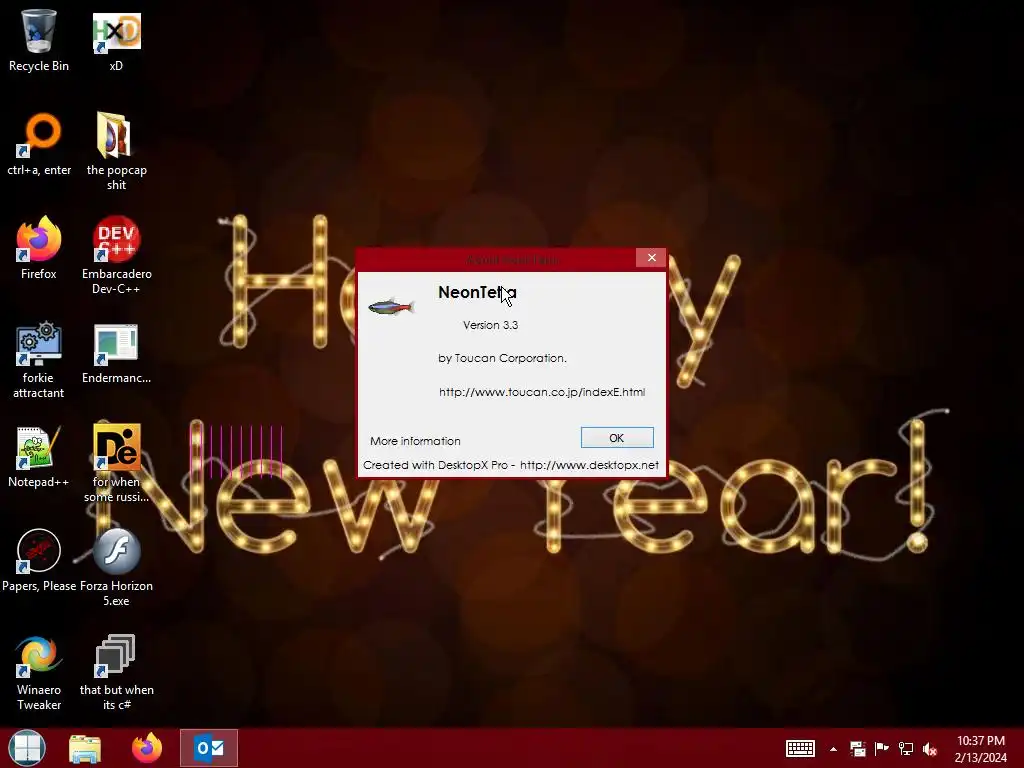This screenshot has height=768, width=1024.
Task: Open the Recycle Bin desktop icon
Action: point(39,40)
